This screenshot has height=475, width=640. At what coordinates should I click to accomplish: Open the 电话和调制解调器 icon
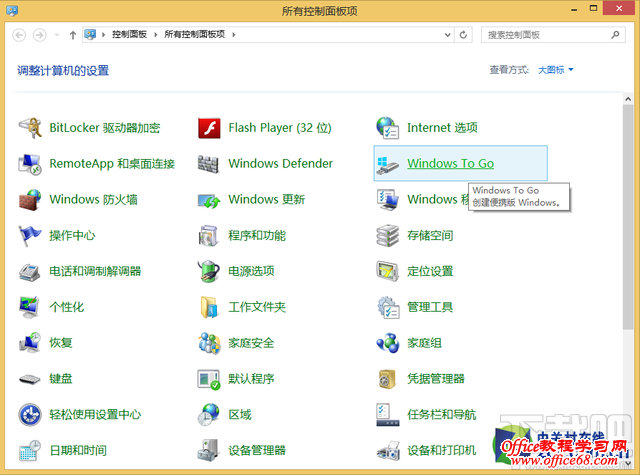click(x=29, y=272)
